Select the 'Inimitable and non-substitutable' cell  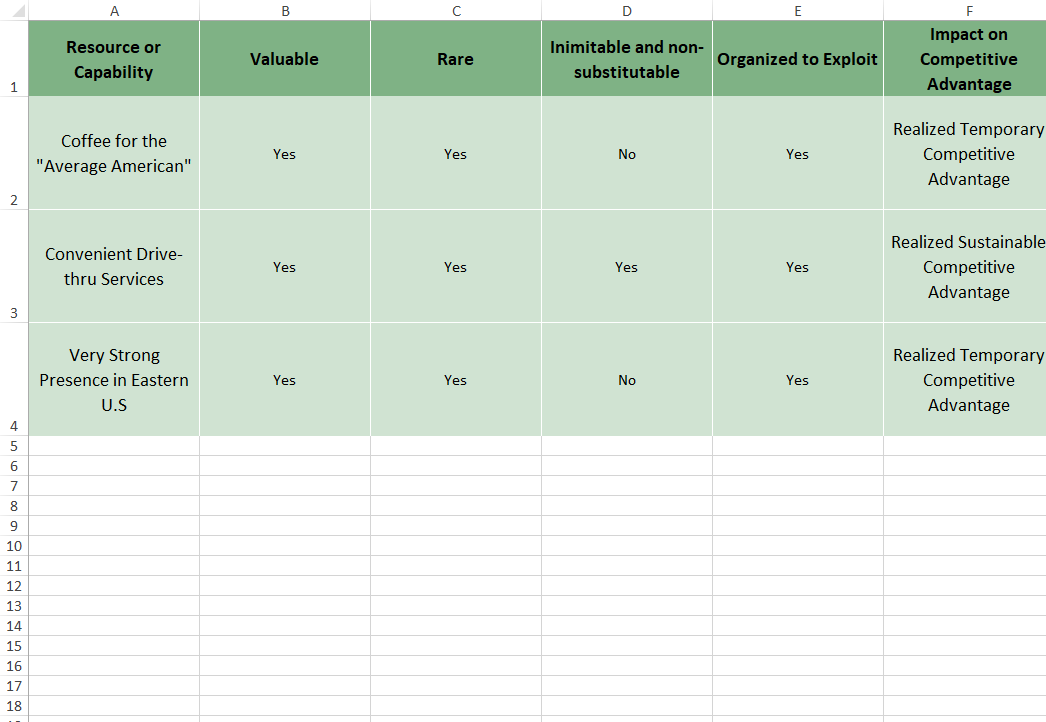pos(627,59)
